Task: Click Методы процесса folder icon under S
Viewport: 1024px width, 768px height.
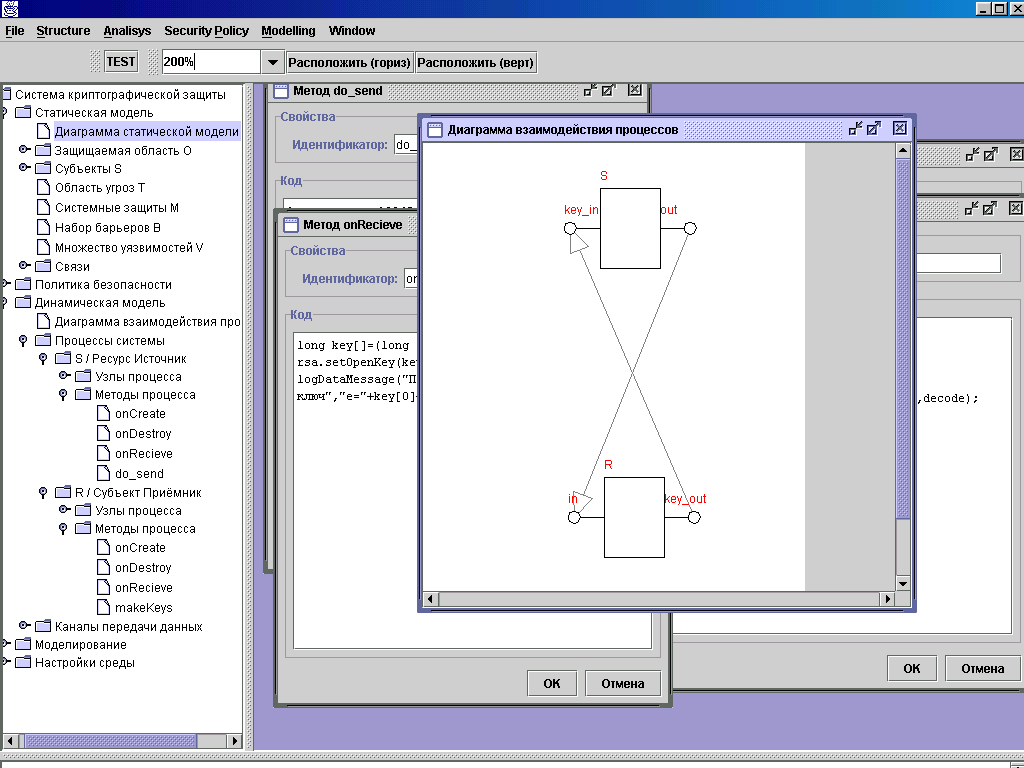Action: click(83, 394)
